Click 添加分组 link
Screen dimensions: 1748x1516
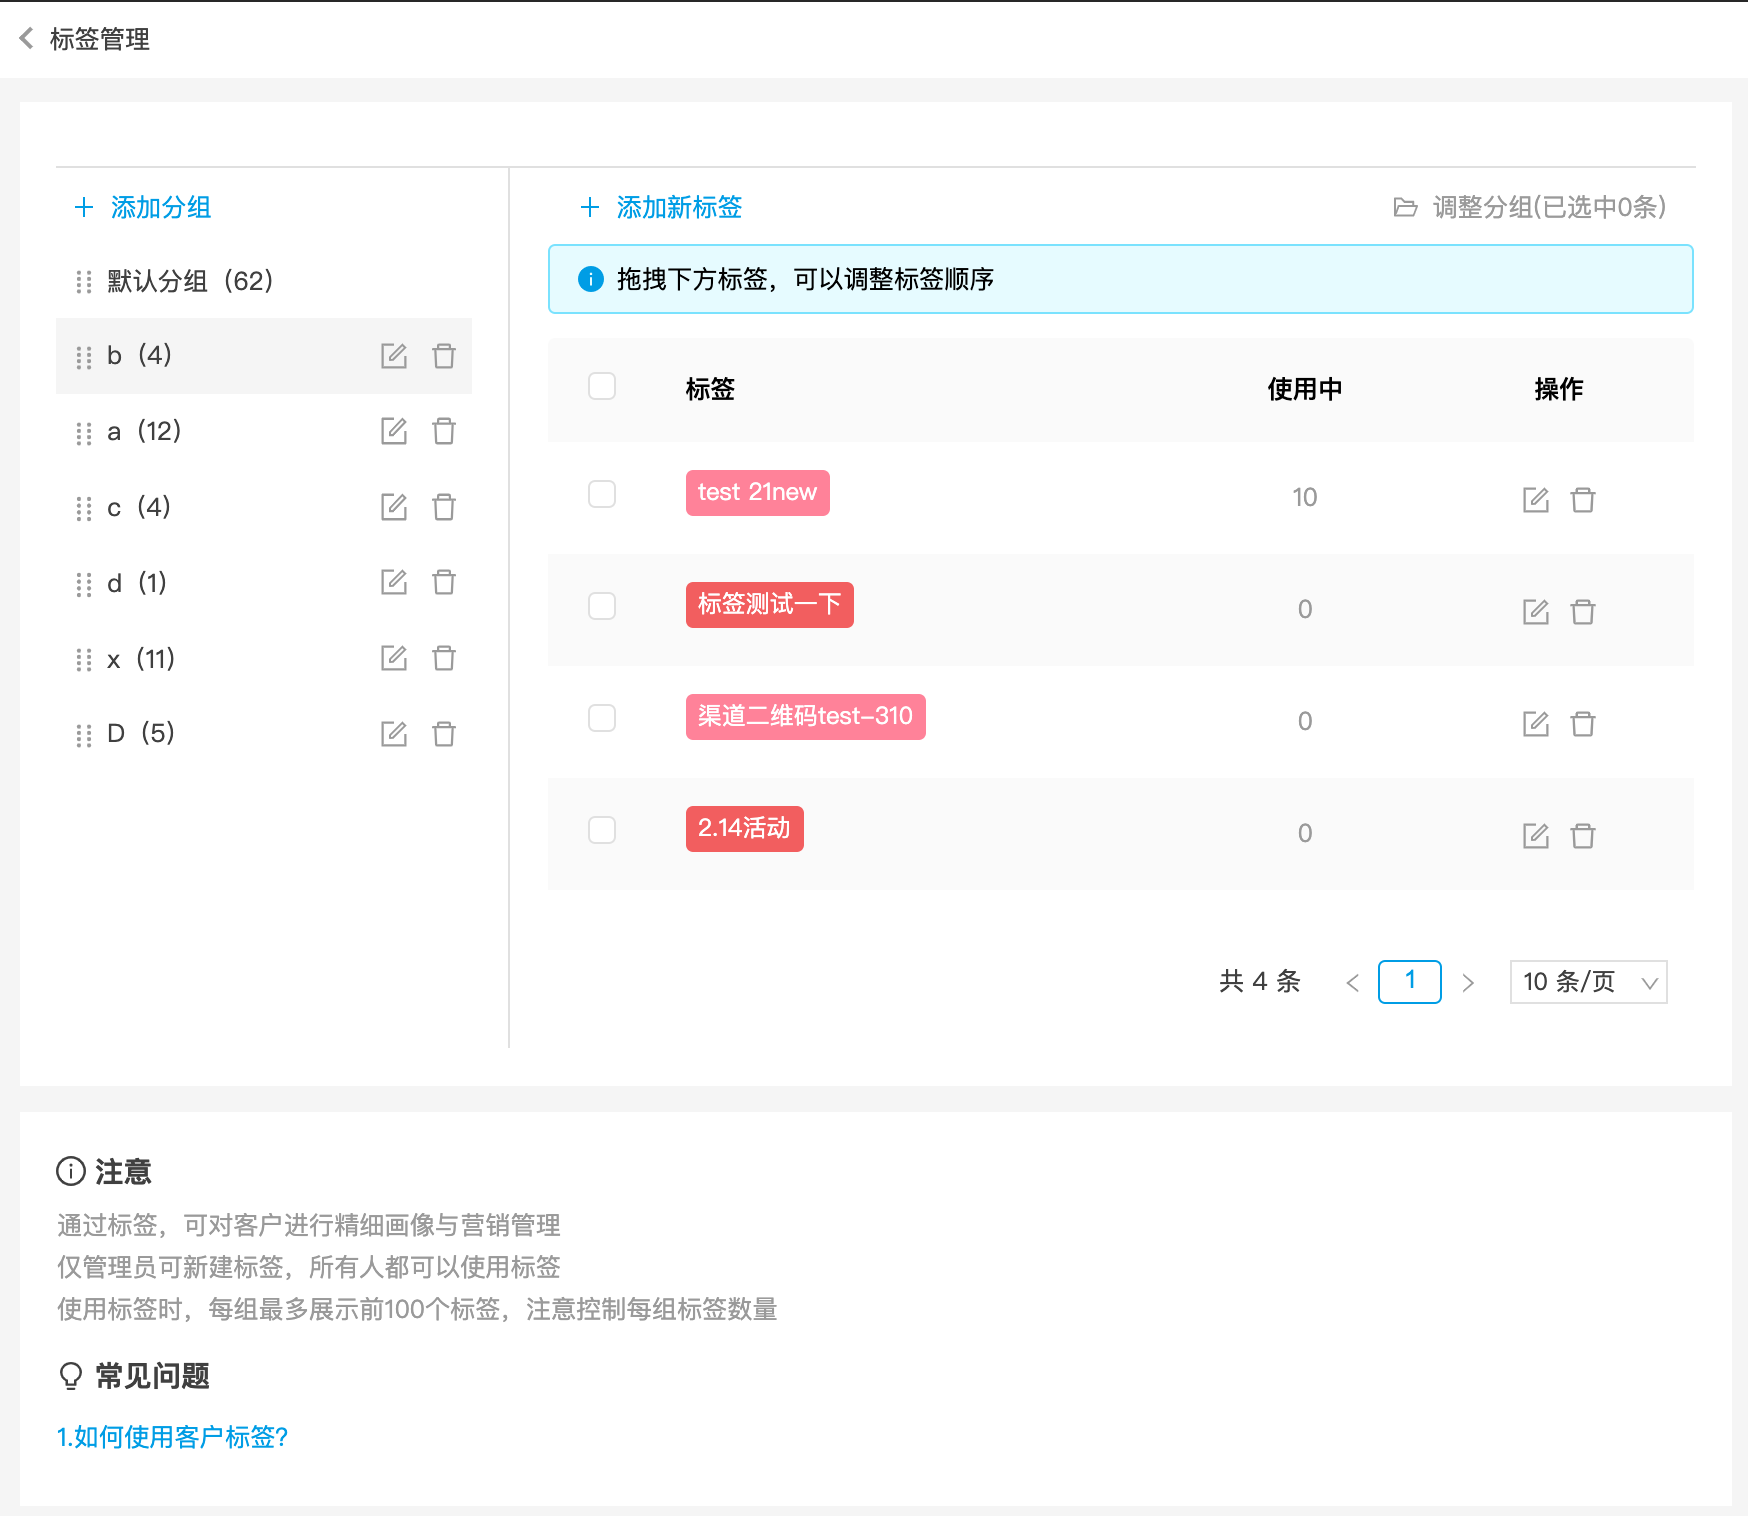[x=161, y=207]
